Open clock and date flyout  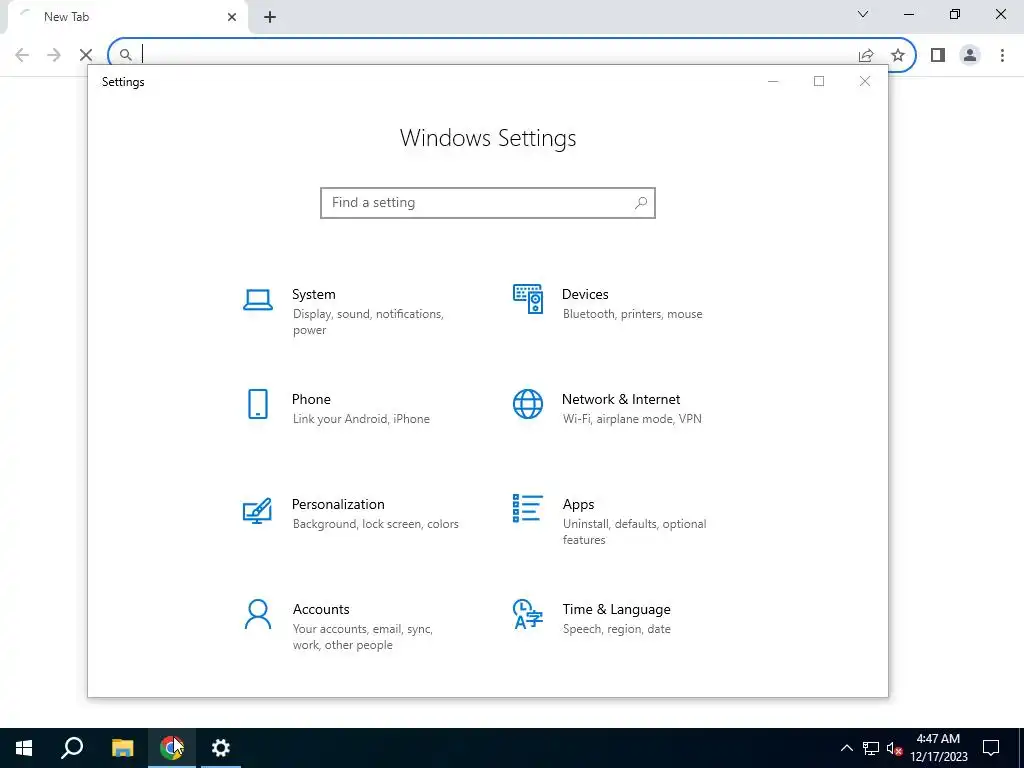(938, 748)
